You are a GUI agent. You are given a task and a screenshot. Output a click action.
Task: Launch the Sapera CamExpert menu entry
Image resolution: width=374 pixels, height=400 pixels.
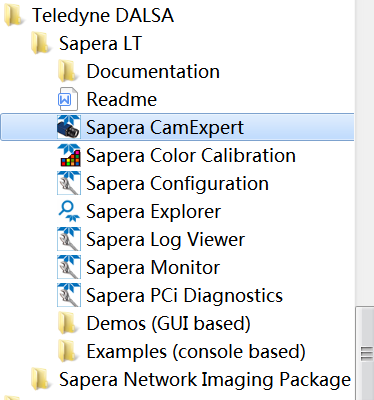(x=177, y=127)
